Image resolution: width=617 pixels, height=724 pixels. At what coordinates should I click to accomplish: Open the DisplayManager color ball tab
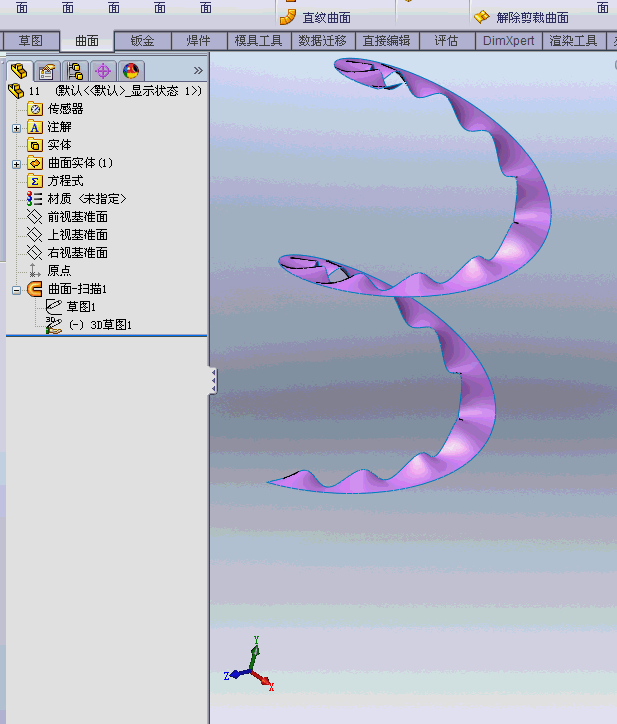tap(131, 71)
